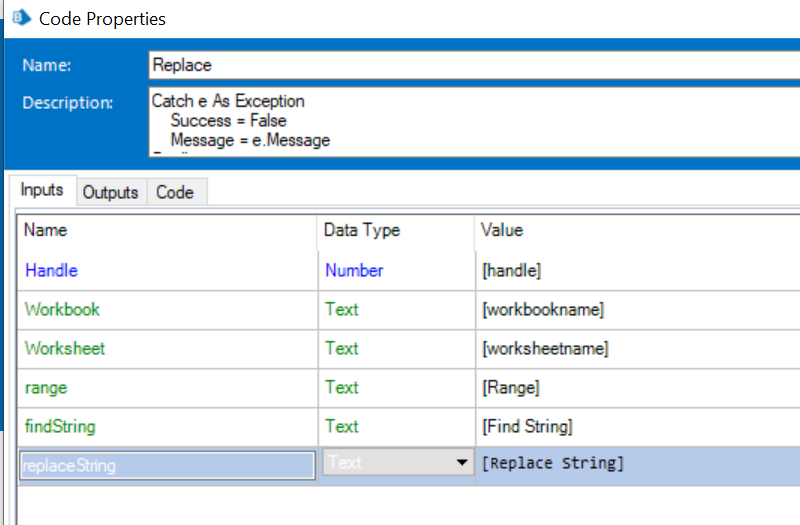Image resolution: width=800 pixels, height=525 pixels.
Task: Click the [handle] value cell
Action: point(514,271)
